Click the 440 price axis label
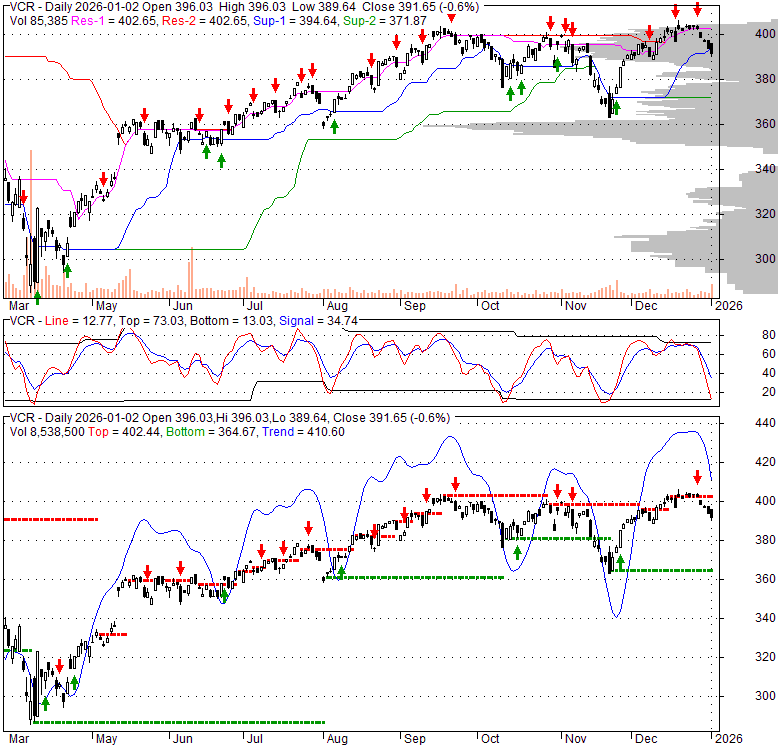780x745 pixels. click(765, 423)
